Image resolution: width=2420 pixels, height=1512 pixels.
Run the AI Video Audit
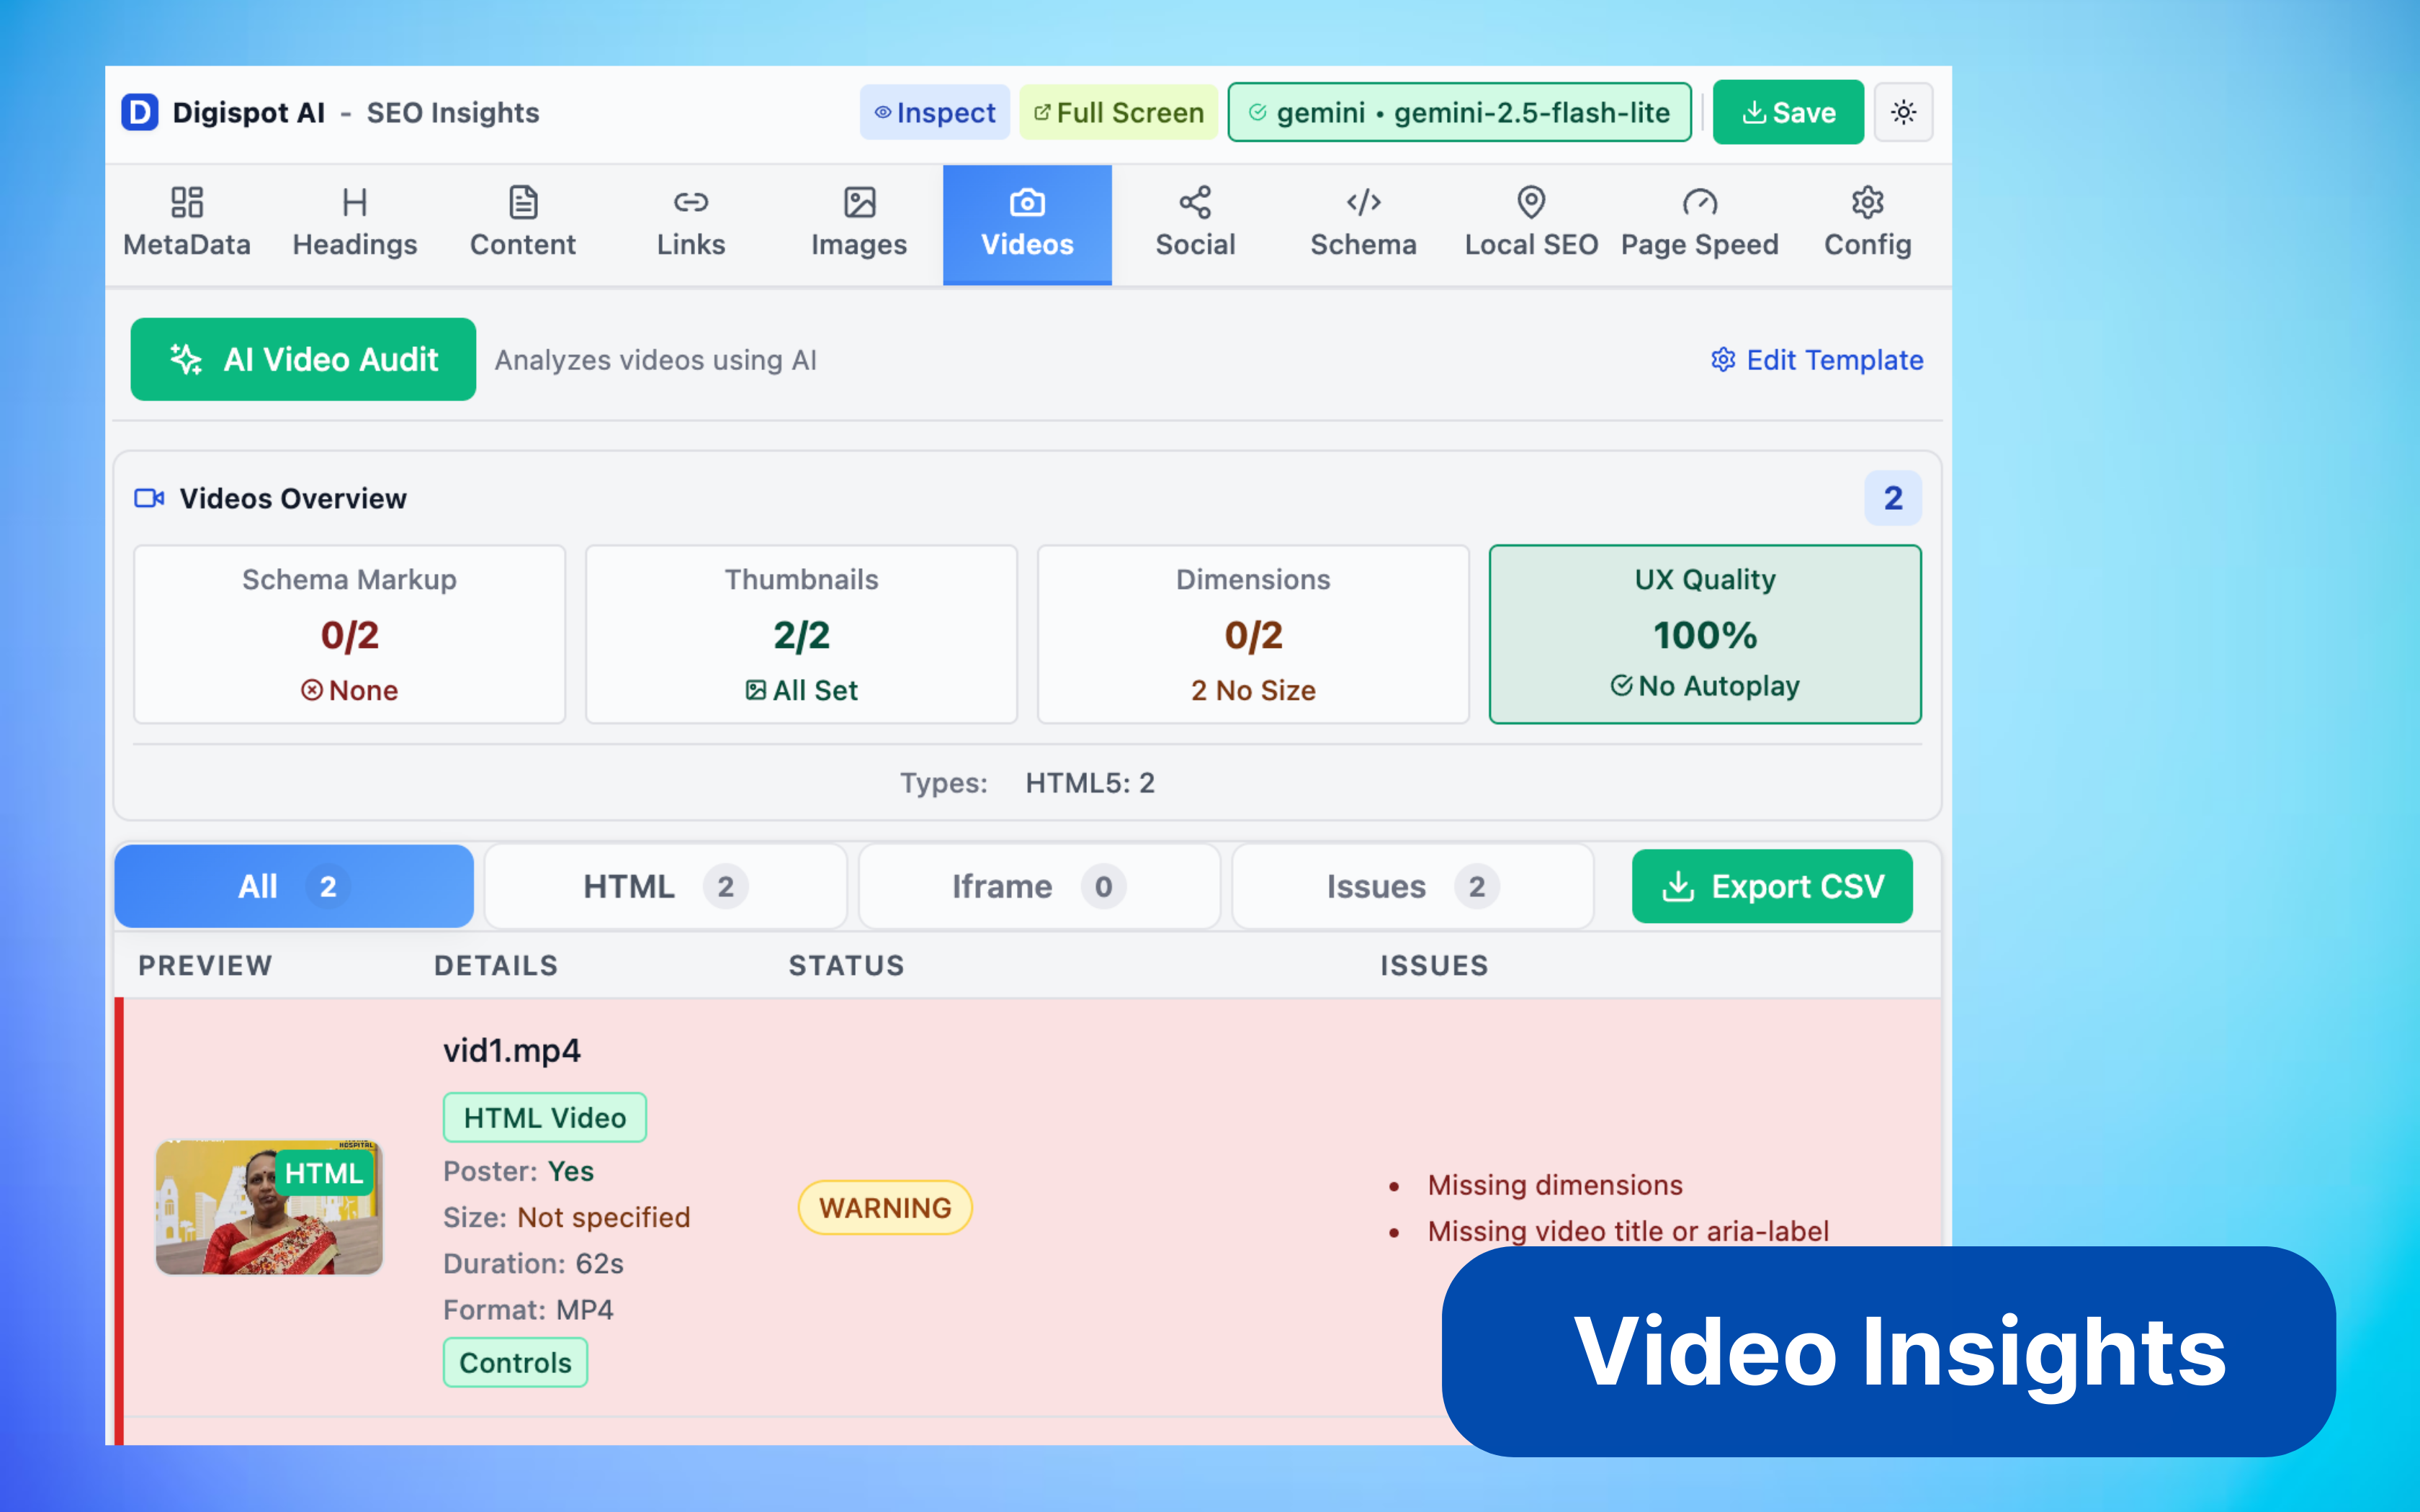click(x=302, y=359)
